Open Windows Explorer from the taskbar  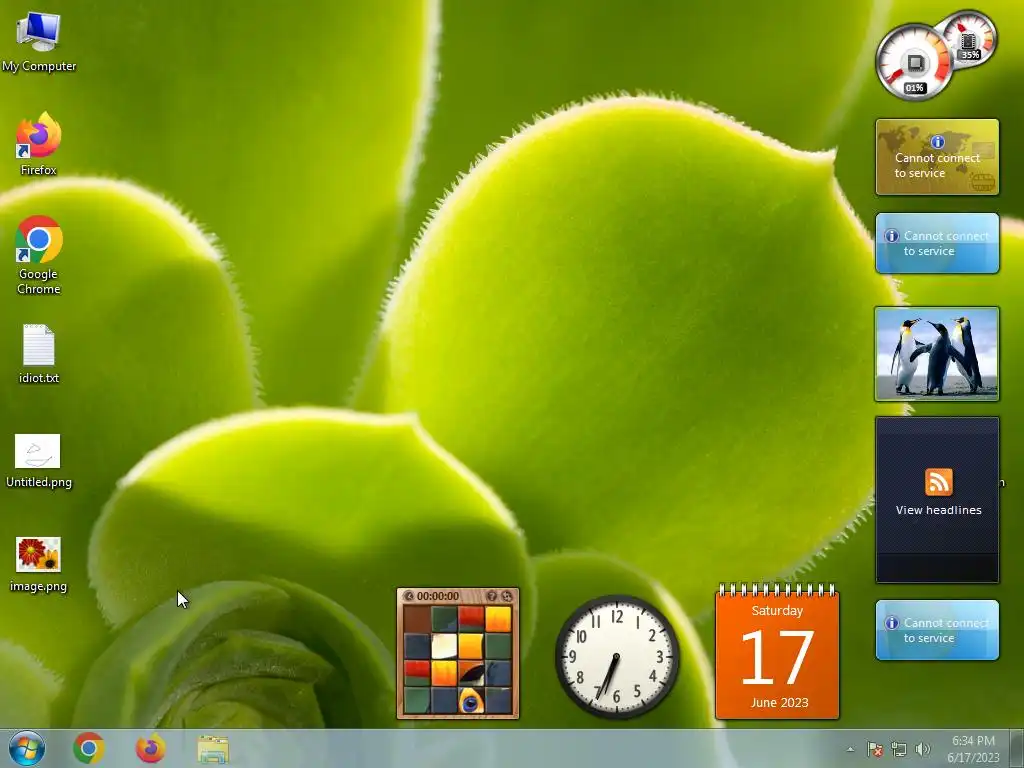click(x=213, y=749)
